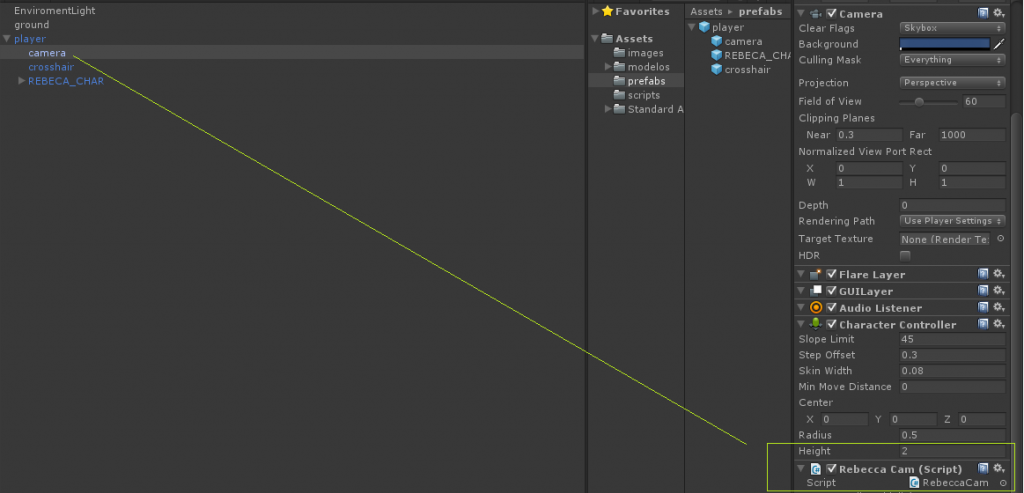Toggle the HDR checkbox
1024x493 pixels.
[905, 256]
